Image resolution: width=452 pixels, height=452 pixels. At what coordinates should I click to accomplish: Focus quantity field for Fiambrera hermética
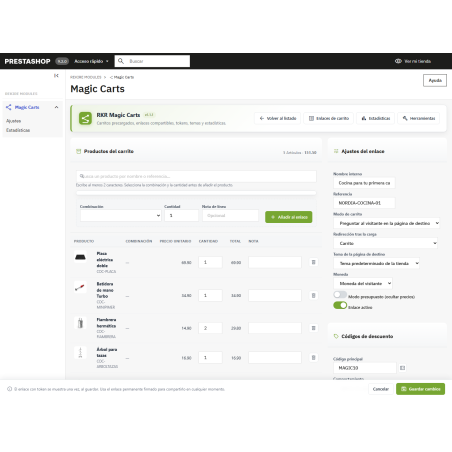pos(210,328)
